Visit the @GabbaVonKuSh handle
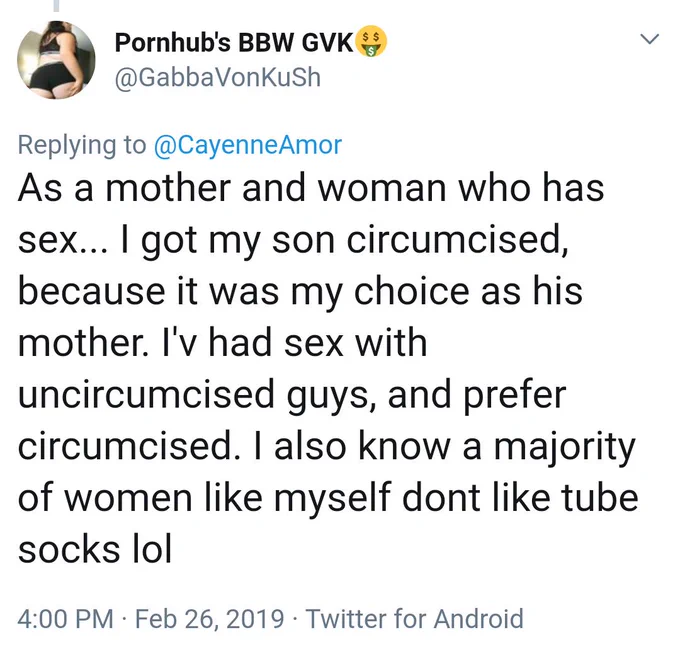This screenshot has height=659, width=680. click(x=218, y=78)
